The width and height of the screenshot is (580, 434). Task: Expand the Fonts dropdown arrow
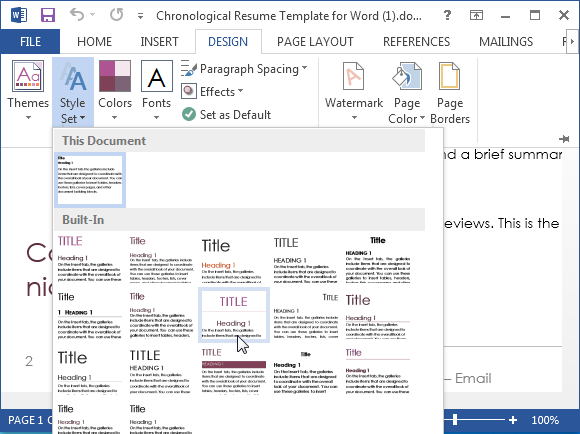[x=156, y=118]
